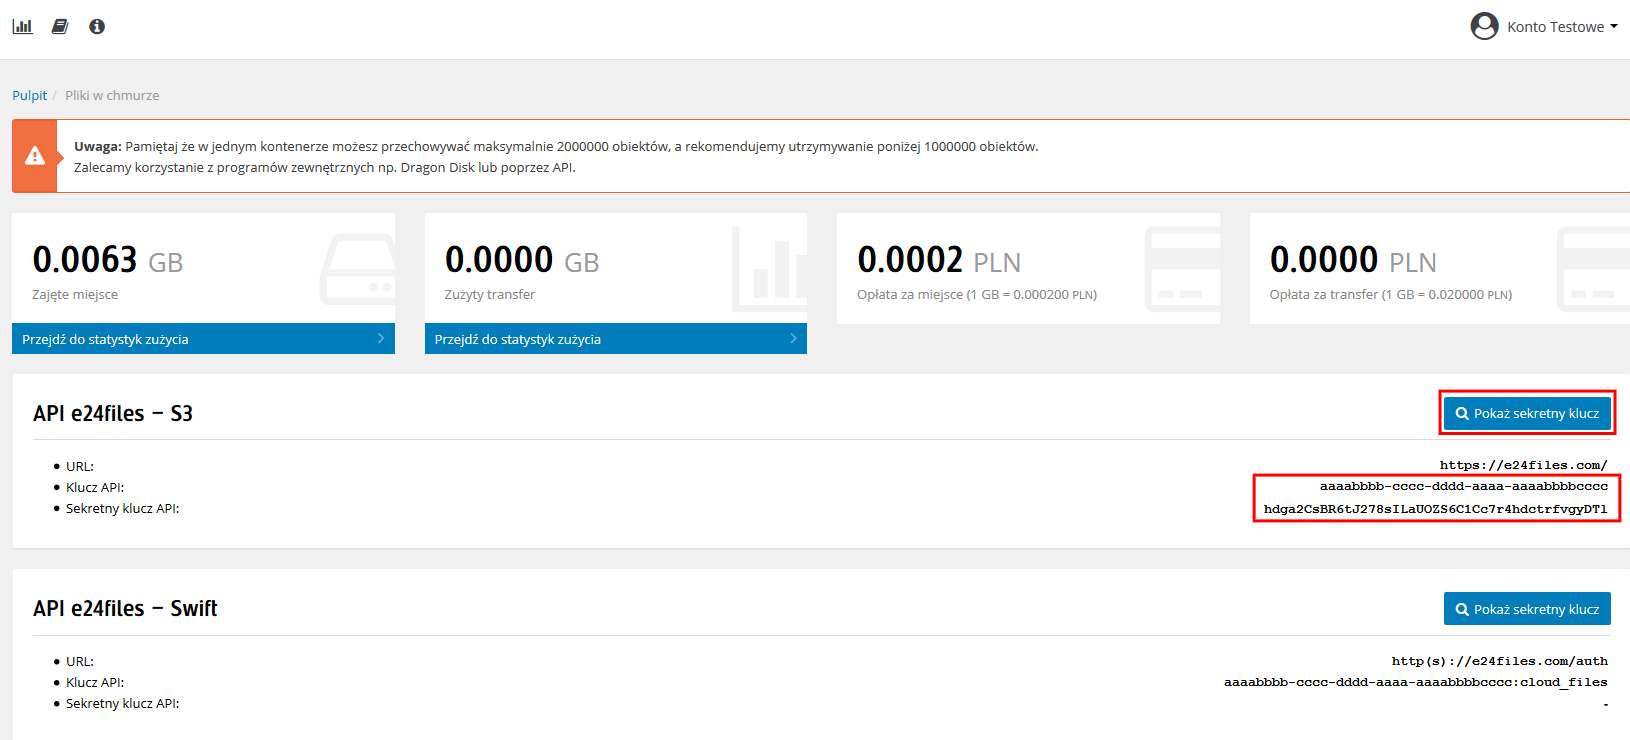1630x740 pixels.
Task: Expand the Konto Testowe account menu
Action: tap(1562, 27)
